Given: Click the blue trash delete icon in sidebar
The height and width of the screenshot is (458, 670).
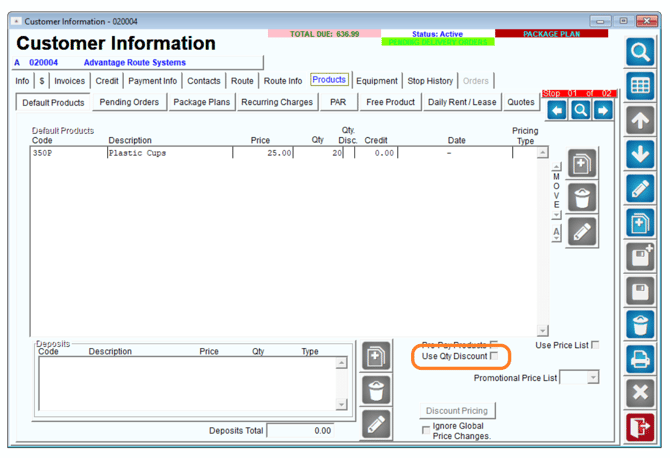Looking at the screenshot, I should point(640,325).
